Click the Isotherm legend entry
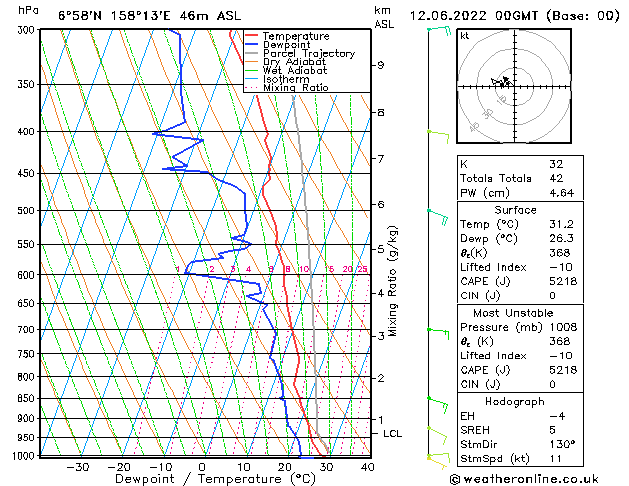The height and width of the screenshot is (486, 629). [286, 79]
